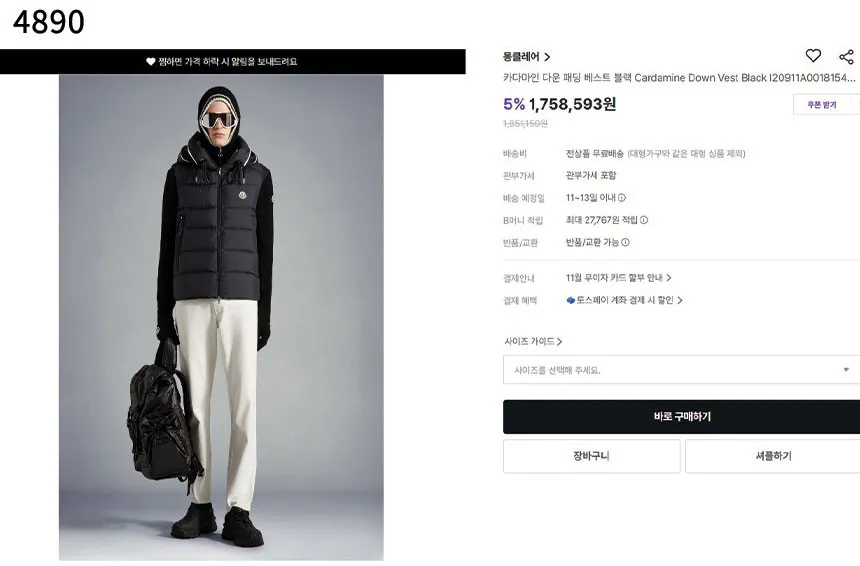Screen dimensions: 860x566
Task: Click the Toss Pay logo icon
Action: click(x=570, y=300)
